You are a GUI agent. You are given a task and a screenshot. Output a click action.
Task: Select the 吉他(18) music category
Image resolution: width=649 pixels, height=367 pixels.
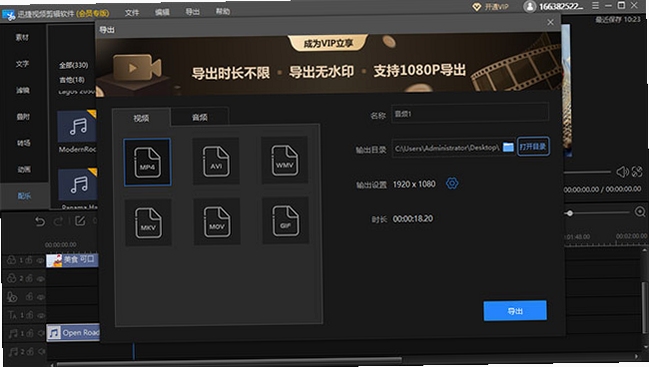[72, 79]
